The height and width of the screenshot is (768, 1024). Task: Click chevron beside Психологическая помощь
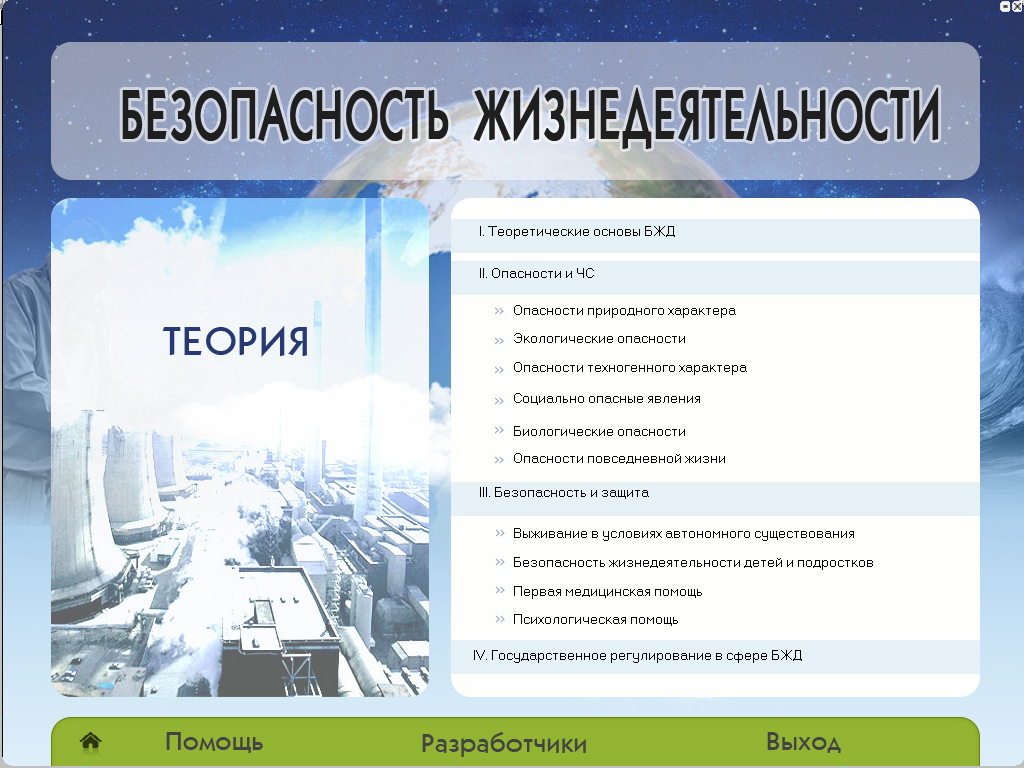pos(500,618)
